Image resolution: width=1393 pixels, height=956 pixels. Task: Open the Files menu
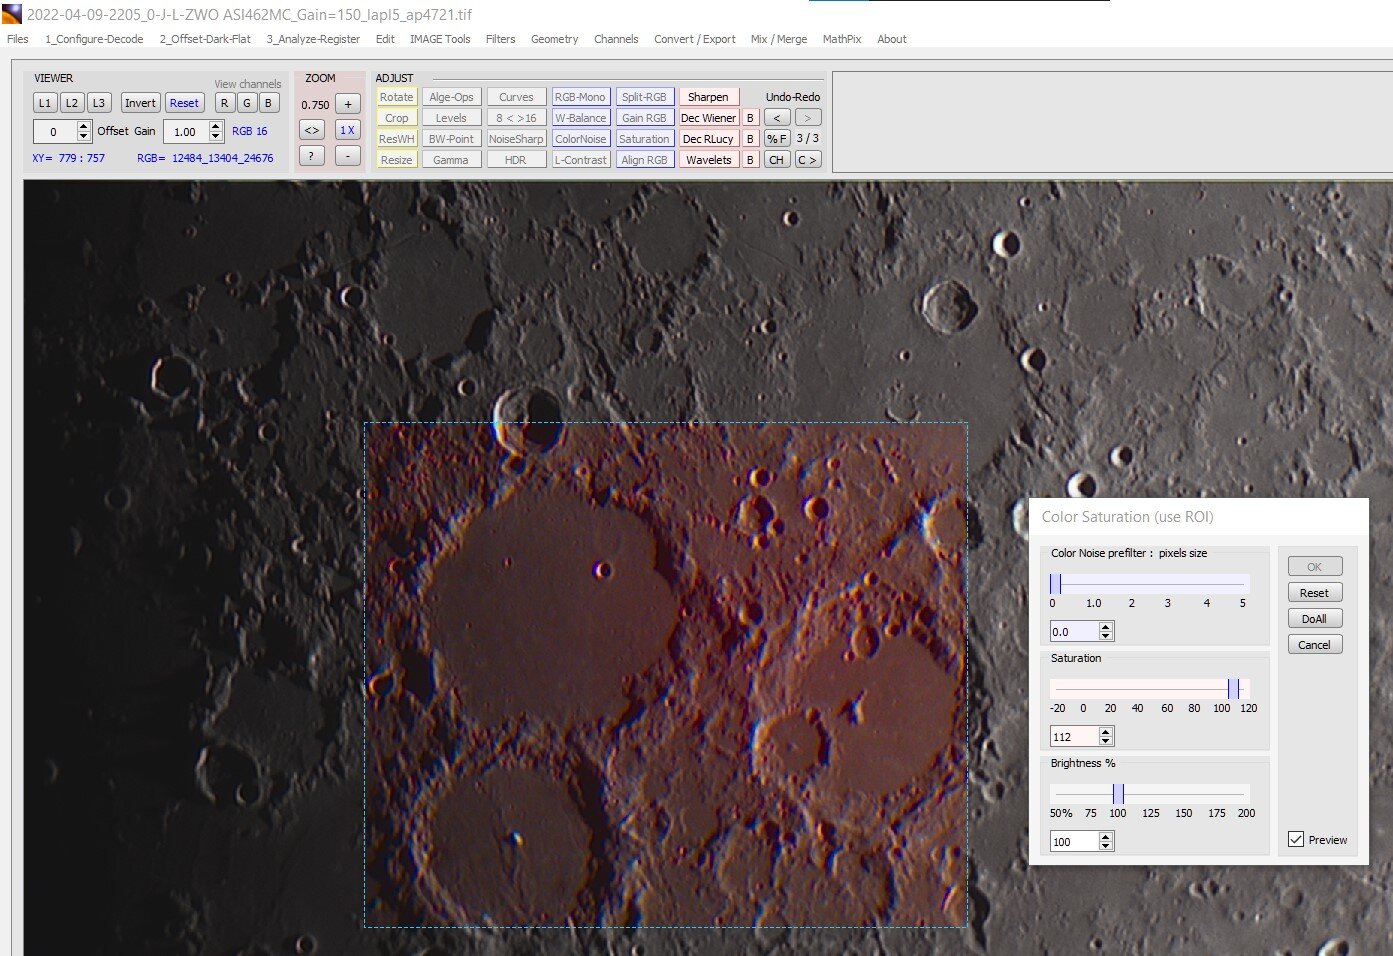pos(18,39)
